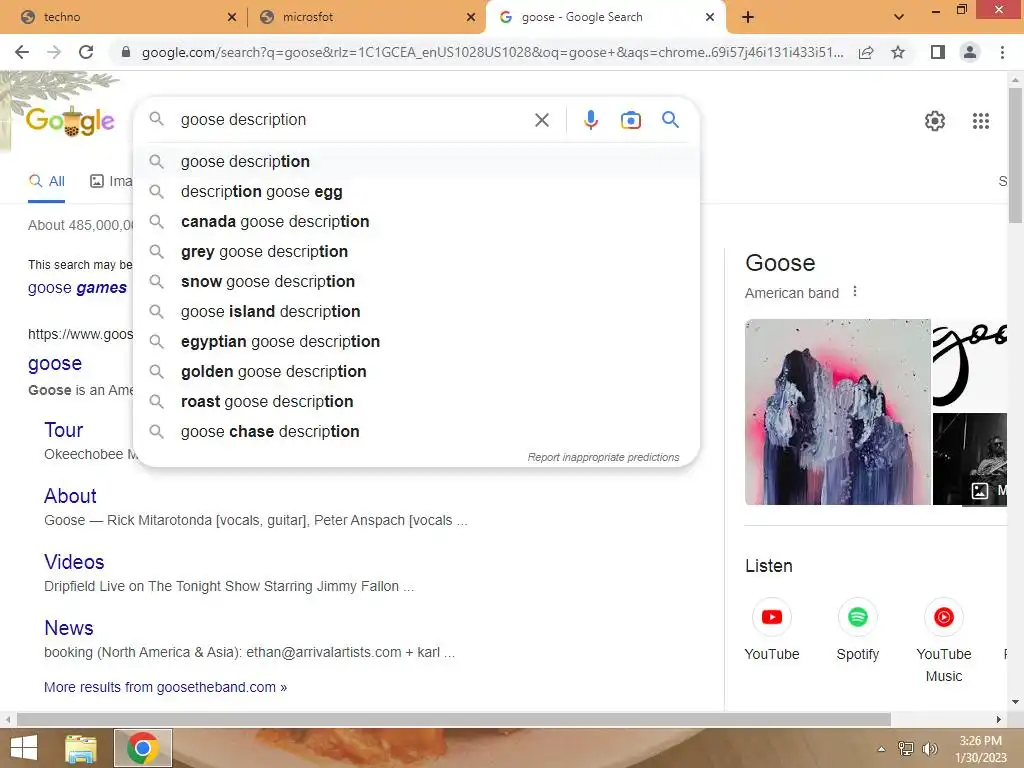Screen dimensions: 1024x768
Task: Switch to the techno tab
Action: point(122,18)
